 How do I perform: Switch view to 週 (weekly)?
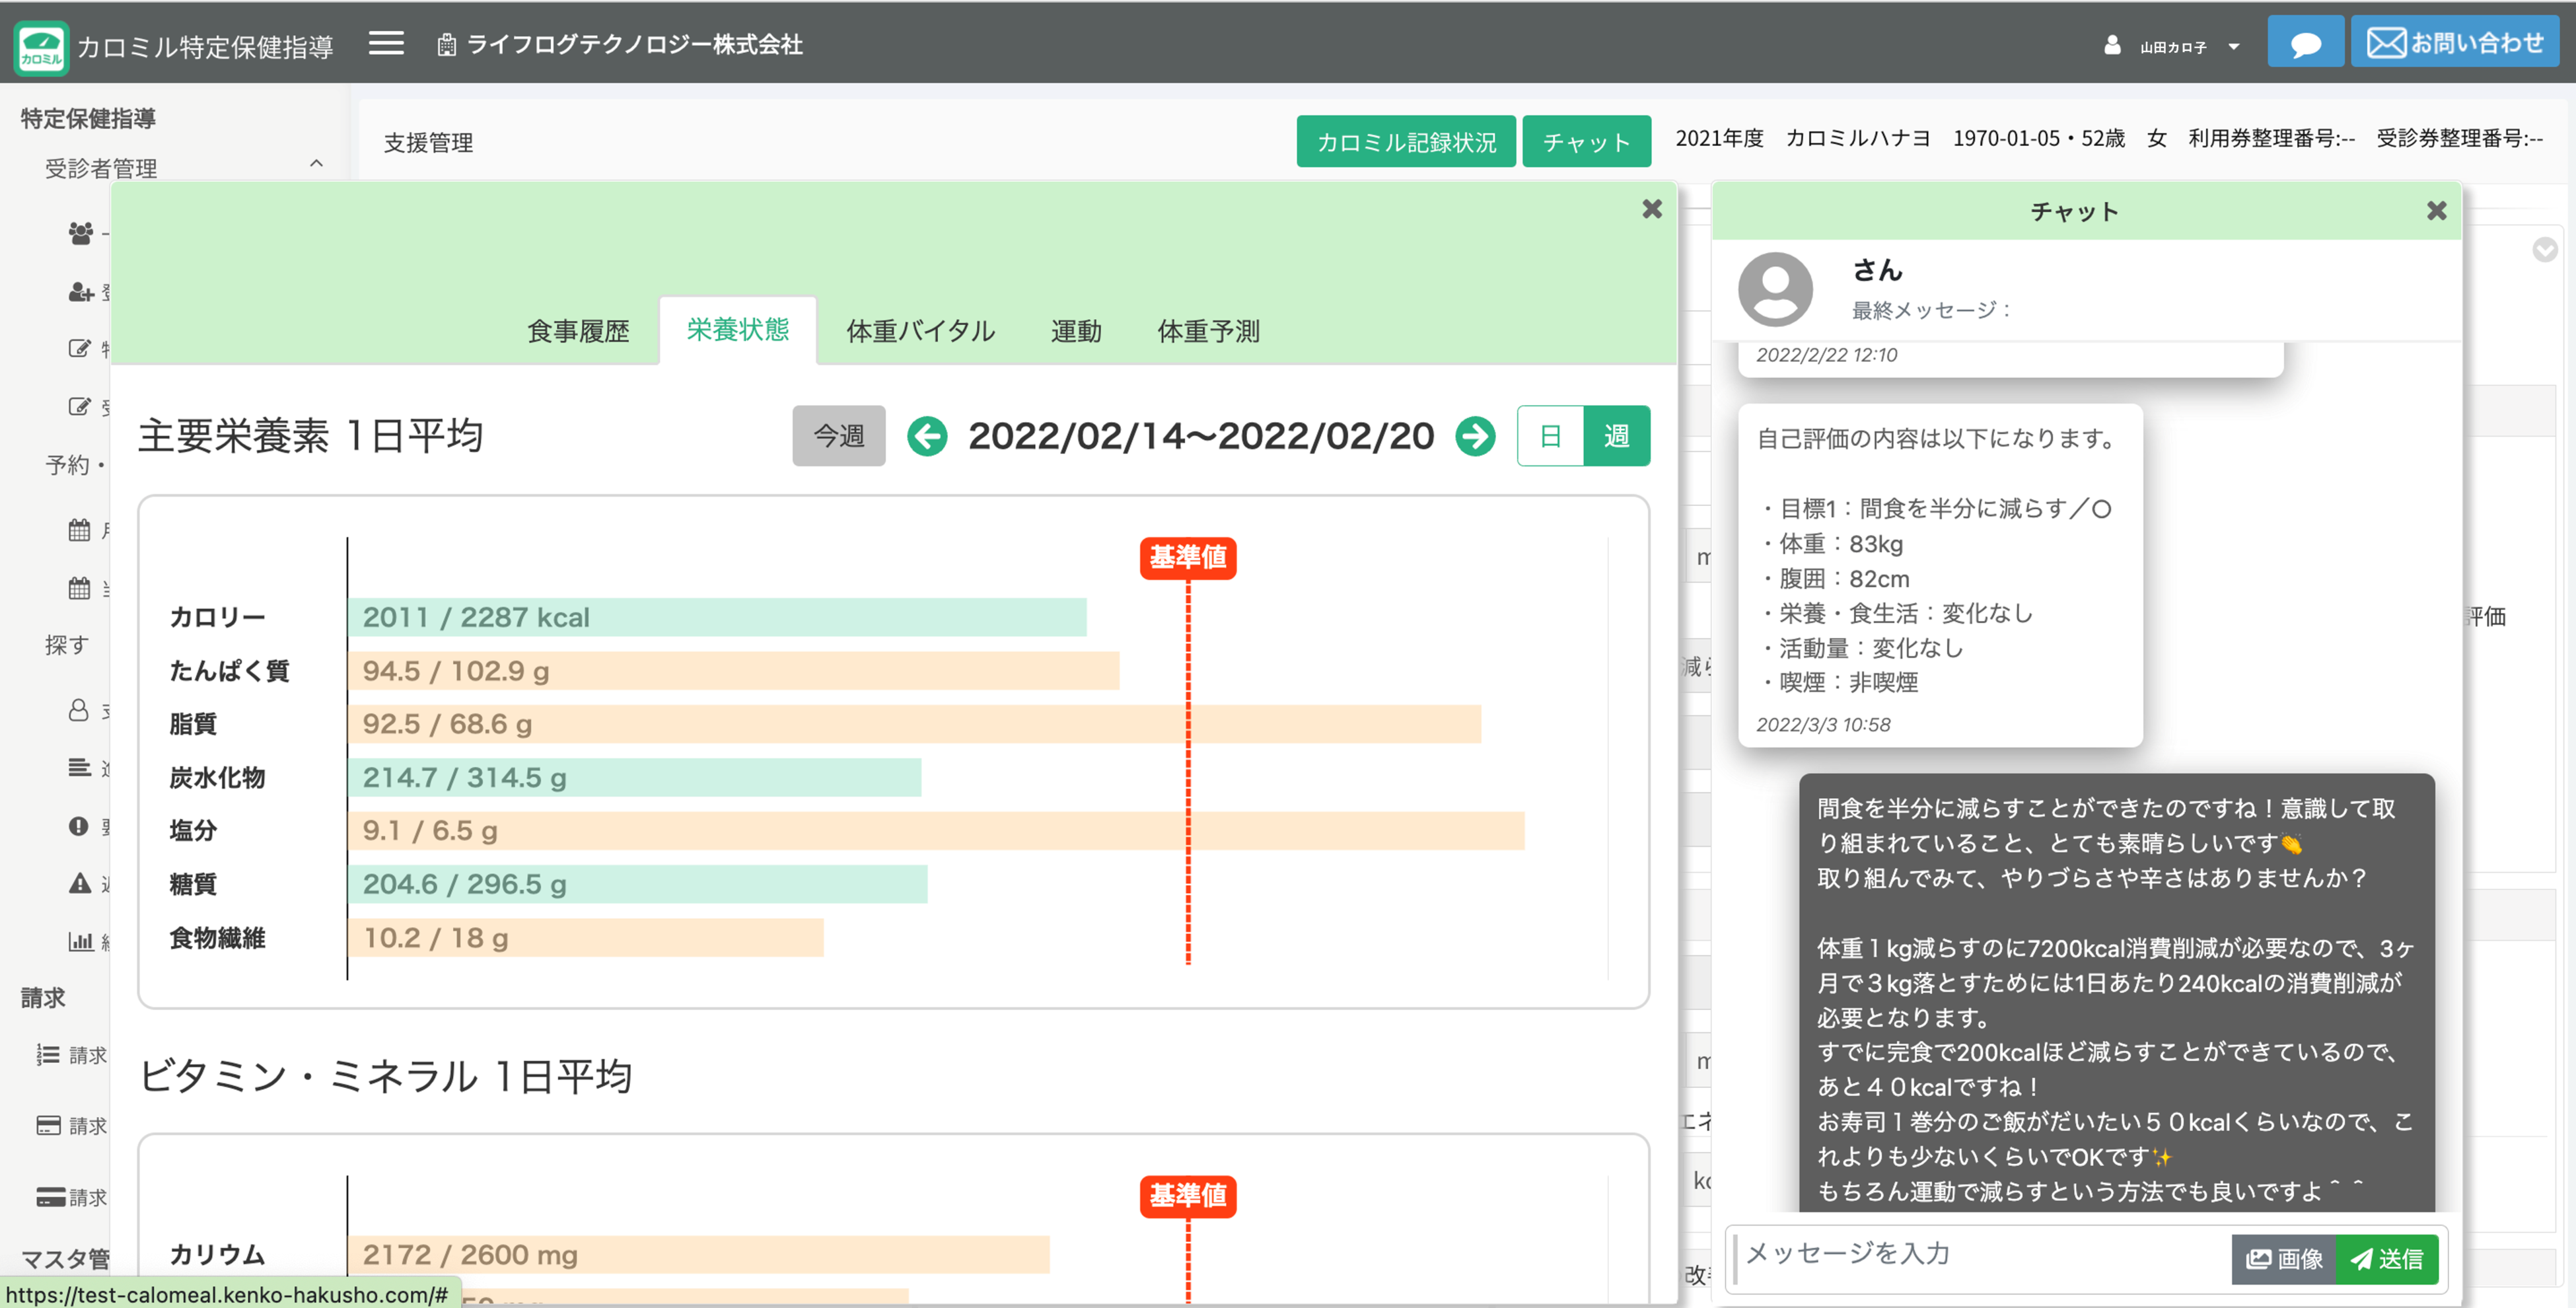(x=1616, y=436)
